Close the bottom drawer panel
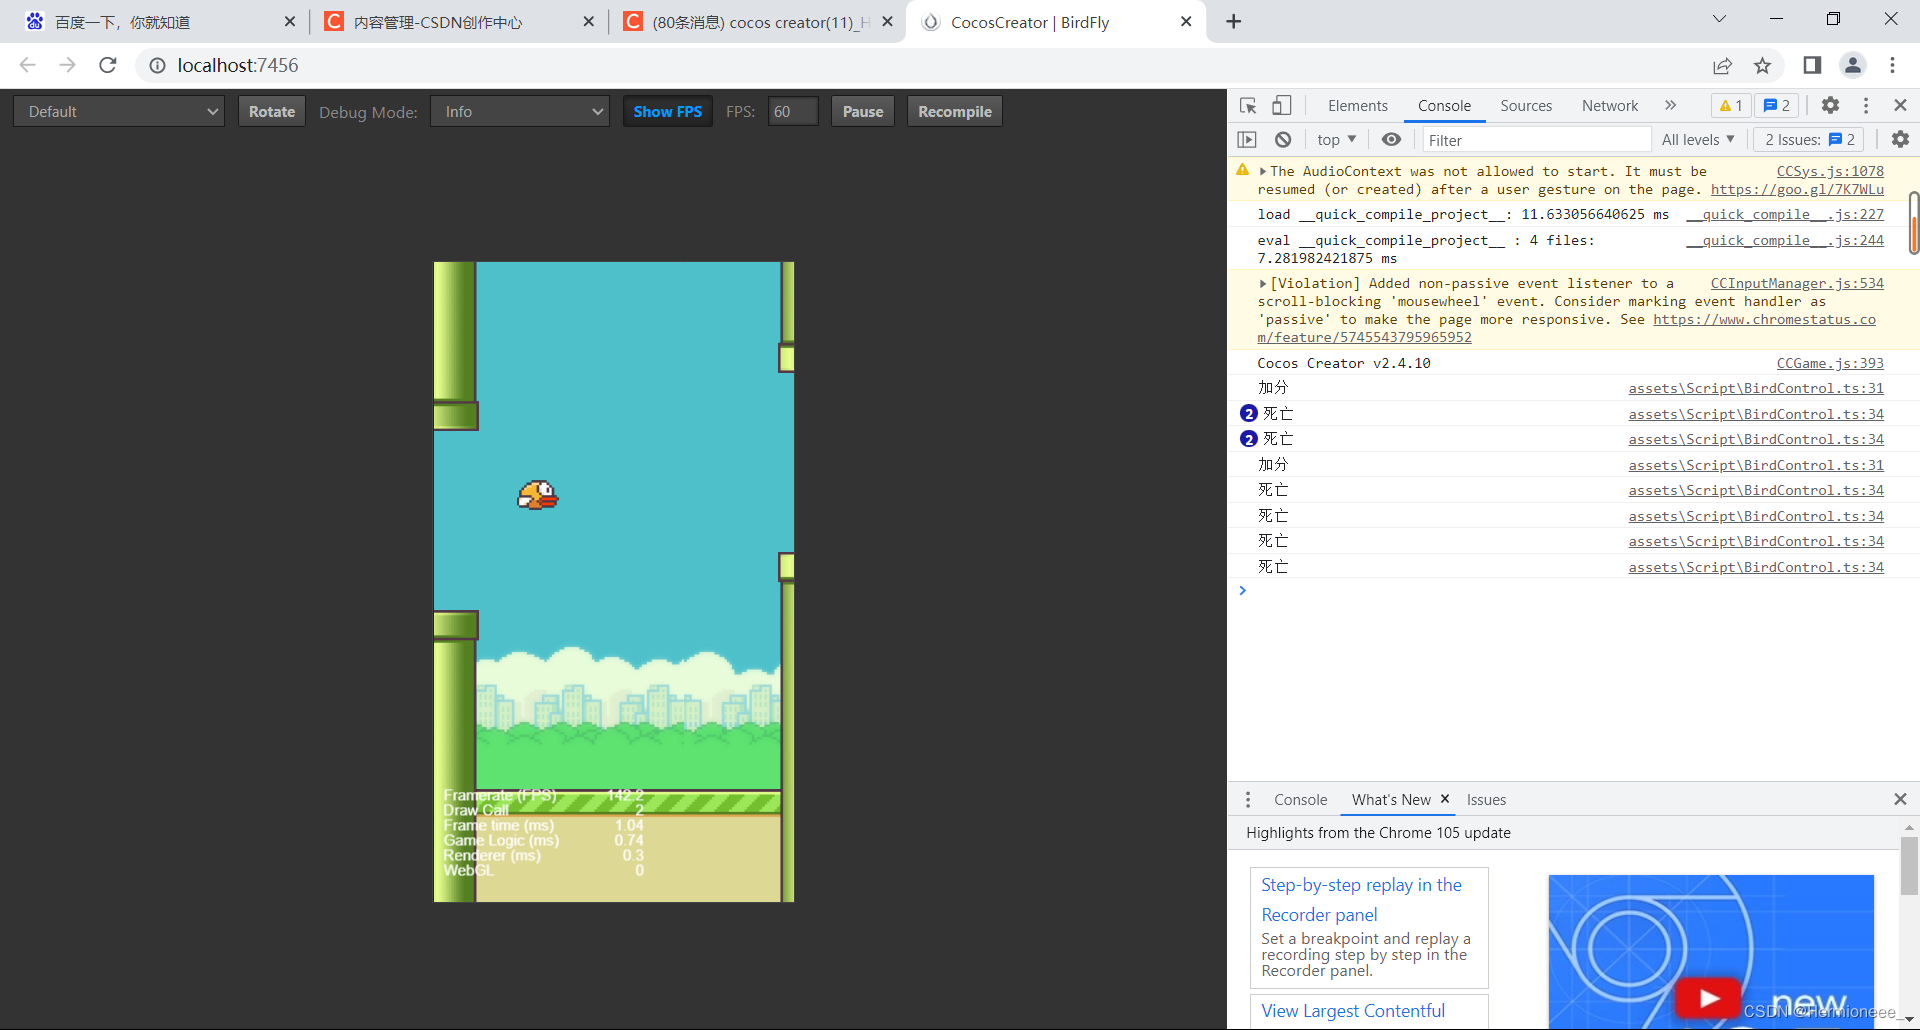 [1900, 799]
